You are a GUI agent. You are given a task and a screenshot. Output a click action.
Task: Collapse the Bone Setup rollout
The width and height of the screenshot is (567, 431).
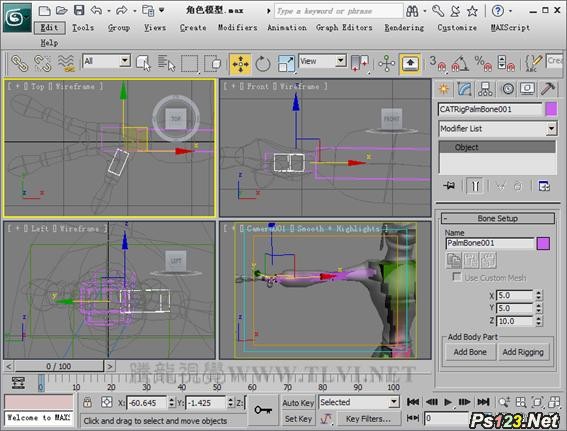(x=498, y=218)
